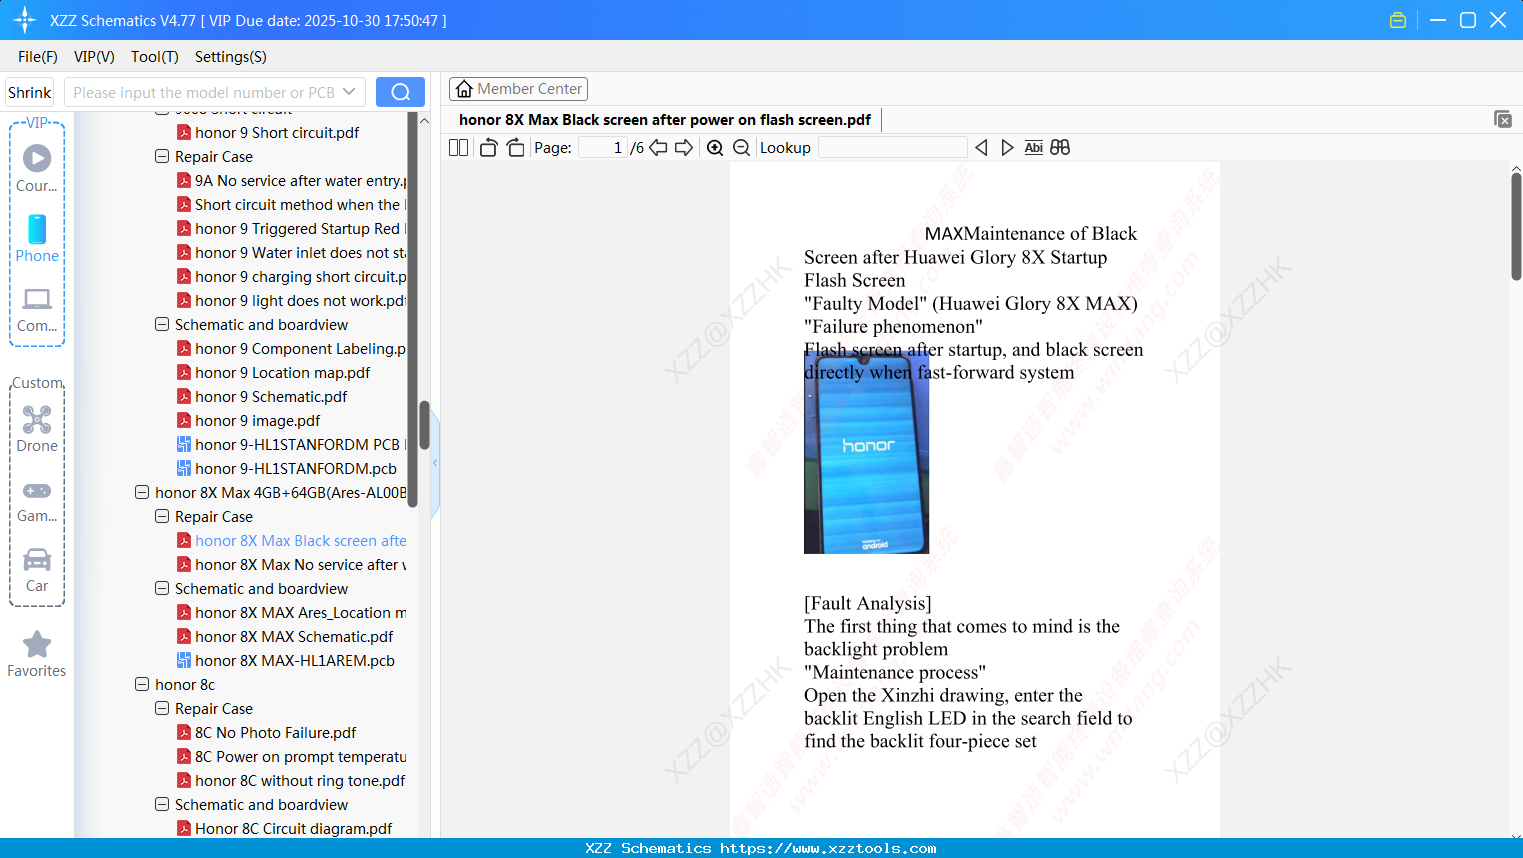Close the document tab panel icon
This screenshot has width=1523, height=858.
click(x=1502, y=119)
